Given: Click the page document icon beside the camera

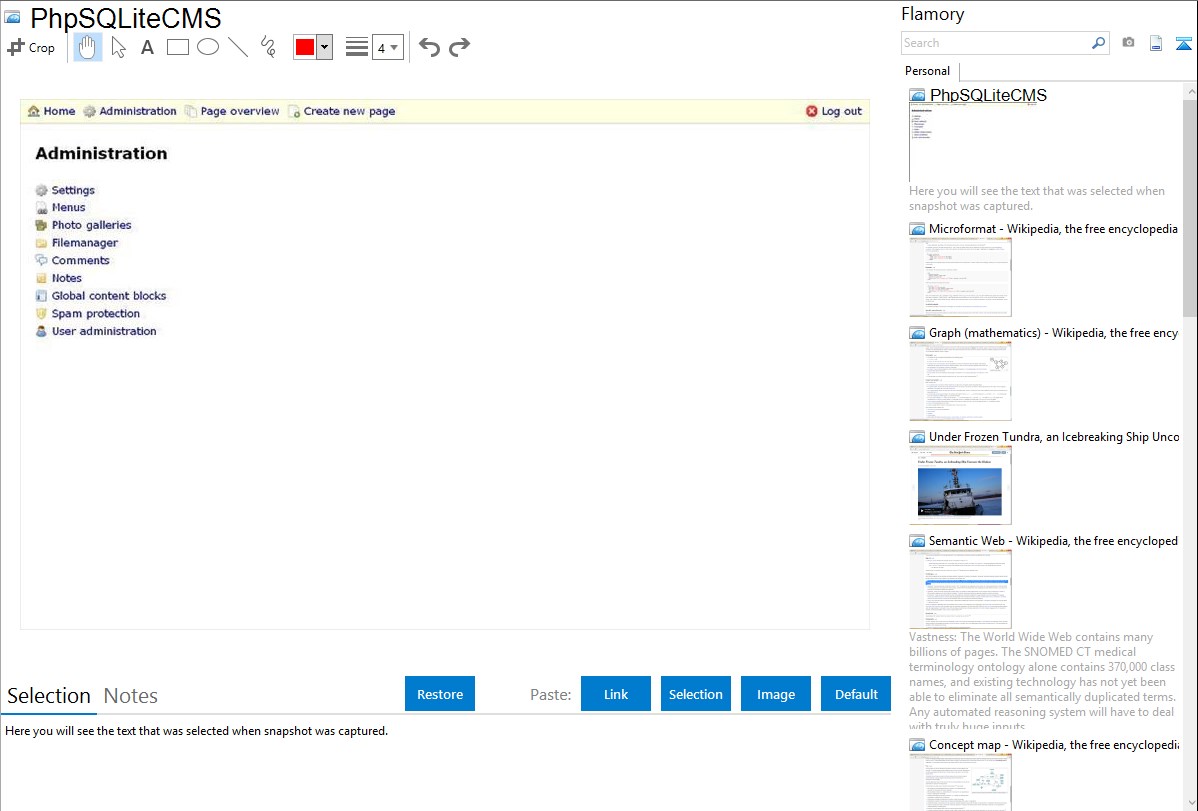Looking at the screenshot, I should click(1156, 43).
